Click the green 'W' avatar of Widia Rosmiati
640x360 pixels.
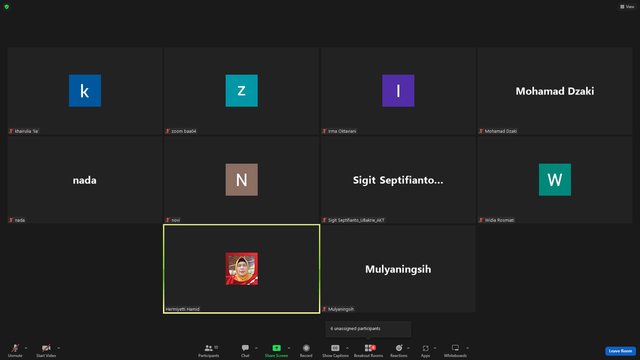(x=555, y=180)
